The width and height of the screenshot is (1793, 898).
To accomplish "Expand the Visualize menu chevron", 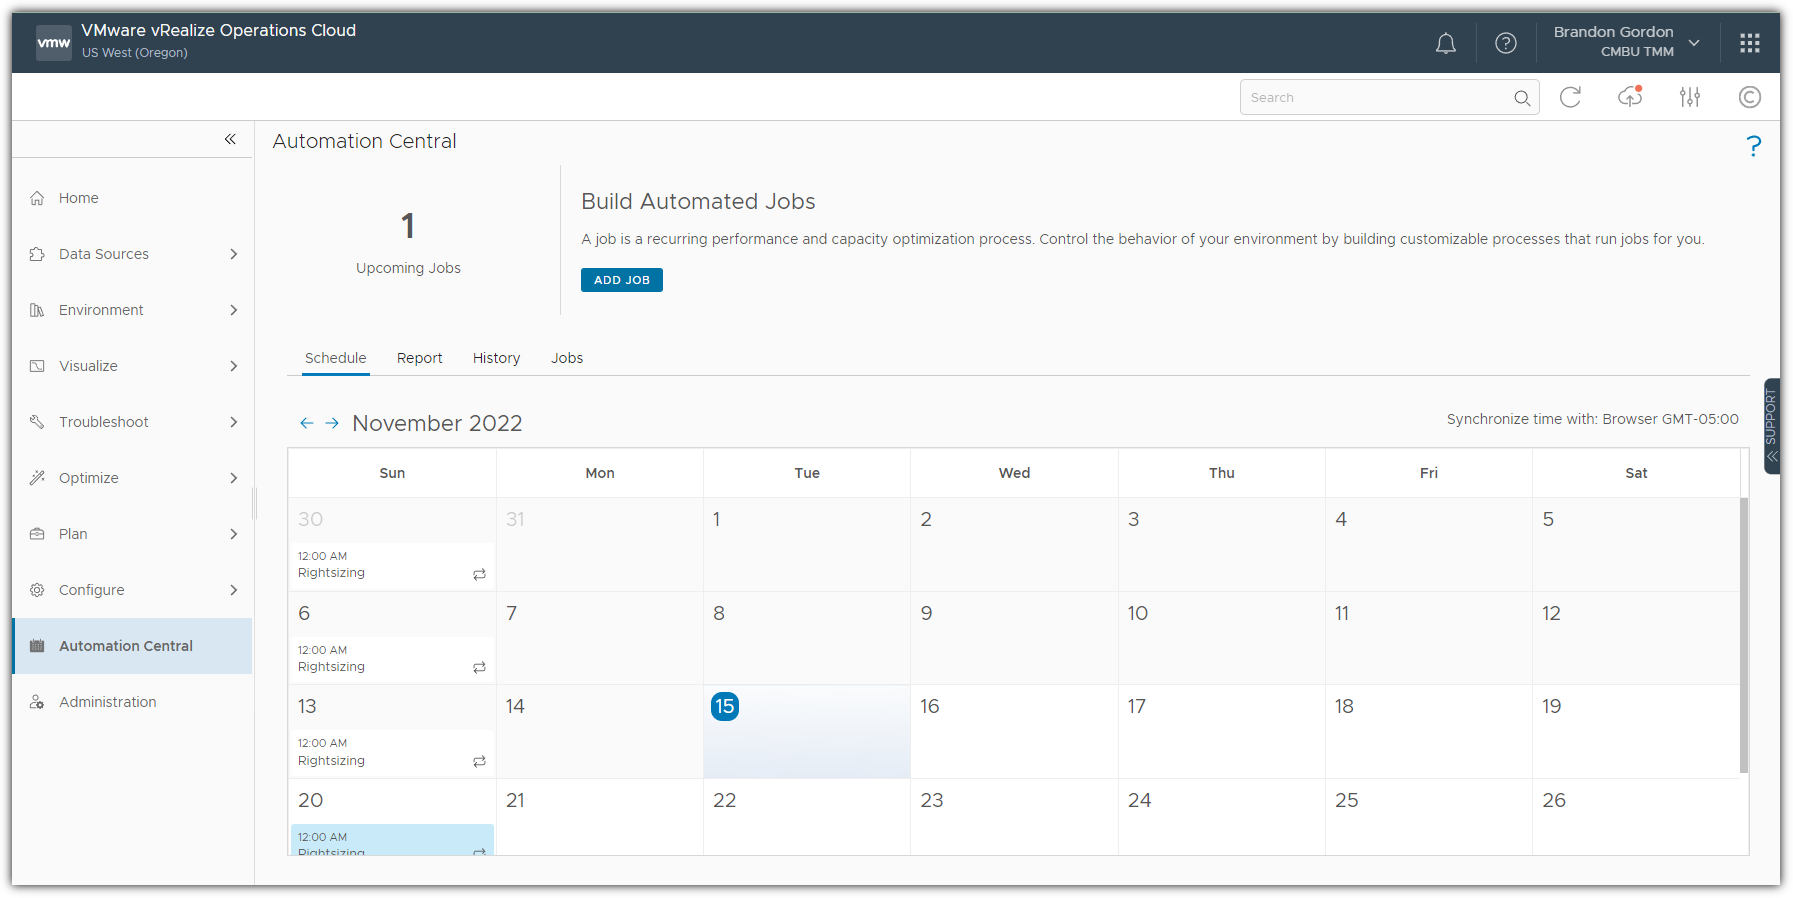I will (233, 366).
